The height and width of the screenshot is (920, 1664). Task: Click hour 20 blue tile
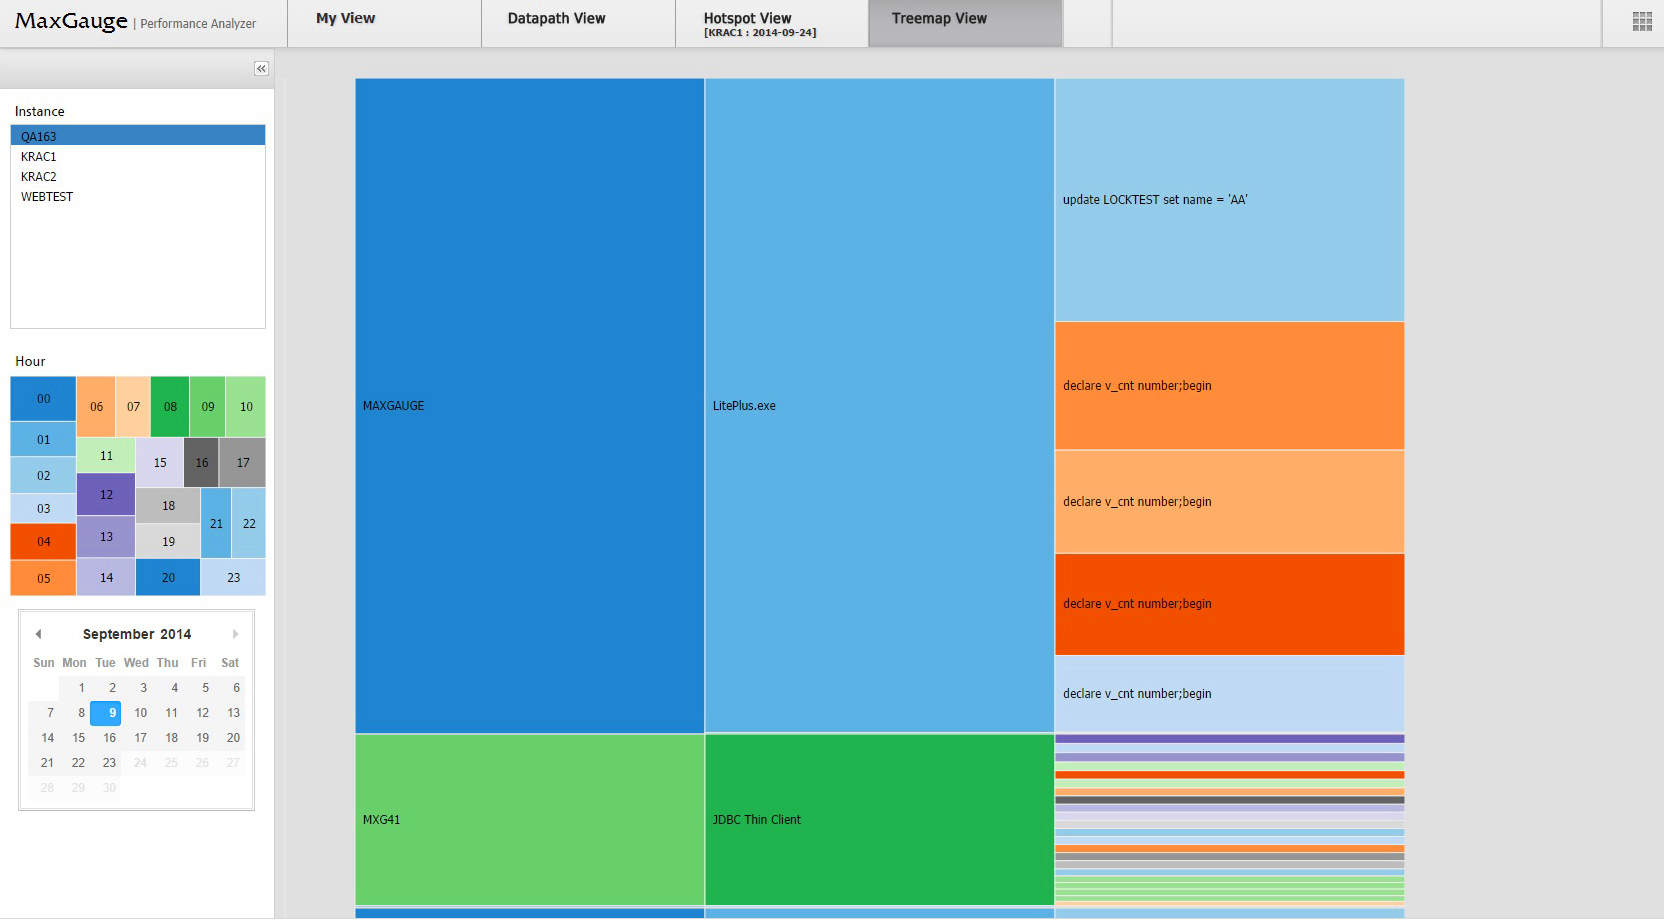pyautogui.click(x=168, y=577)
